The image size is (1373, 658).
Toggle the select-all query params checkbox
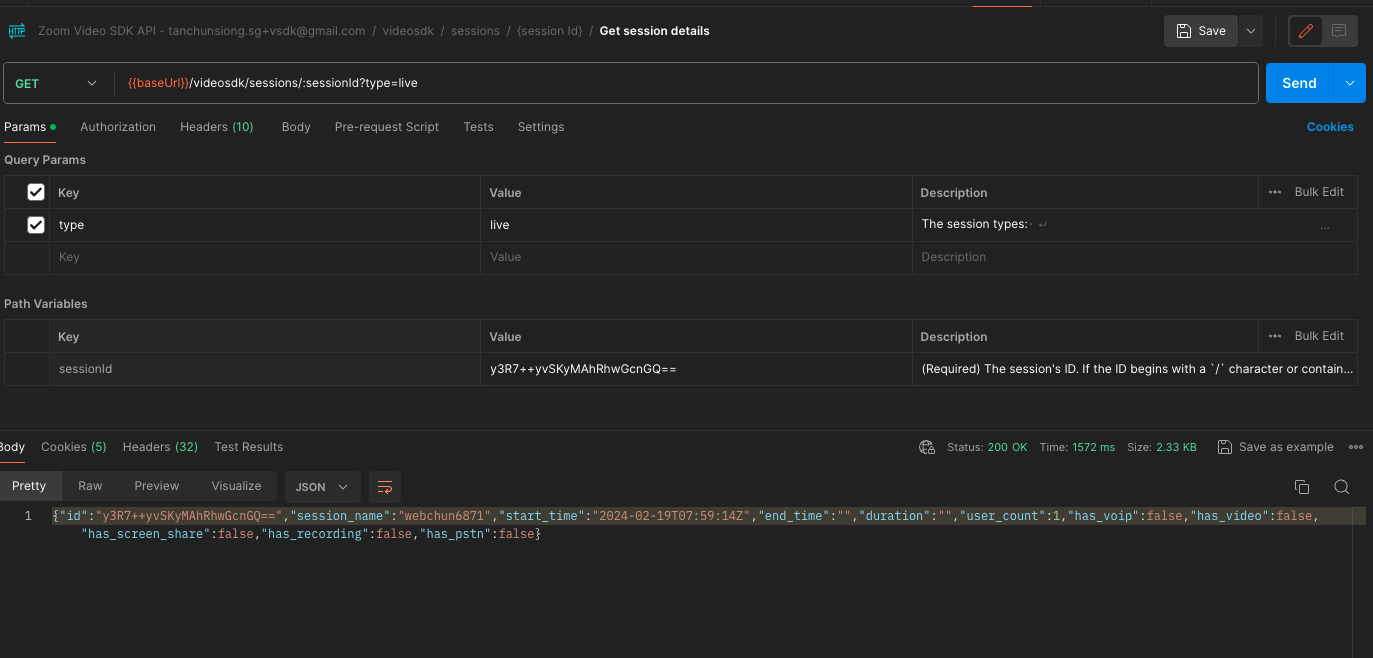tap(36, 192)
